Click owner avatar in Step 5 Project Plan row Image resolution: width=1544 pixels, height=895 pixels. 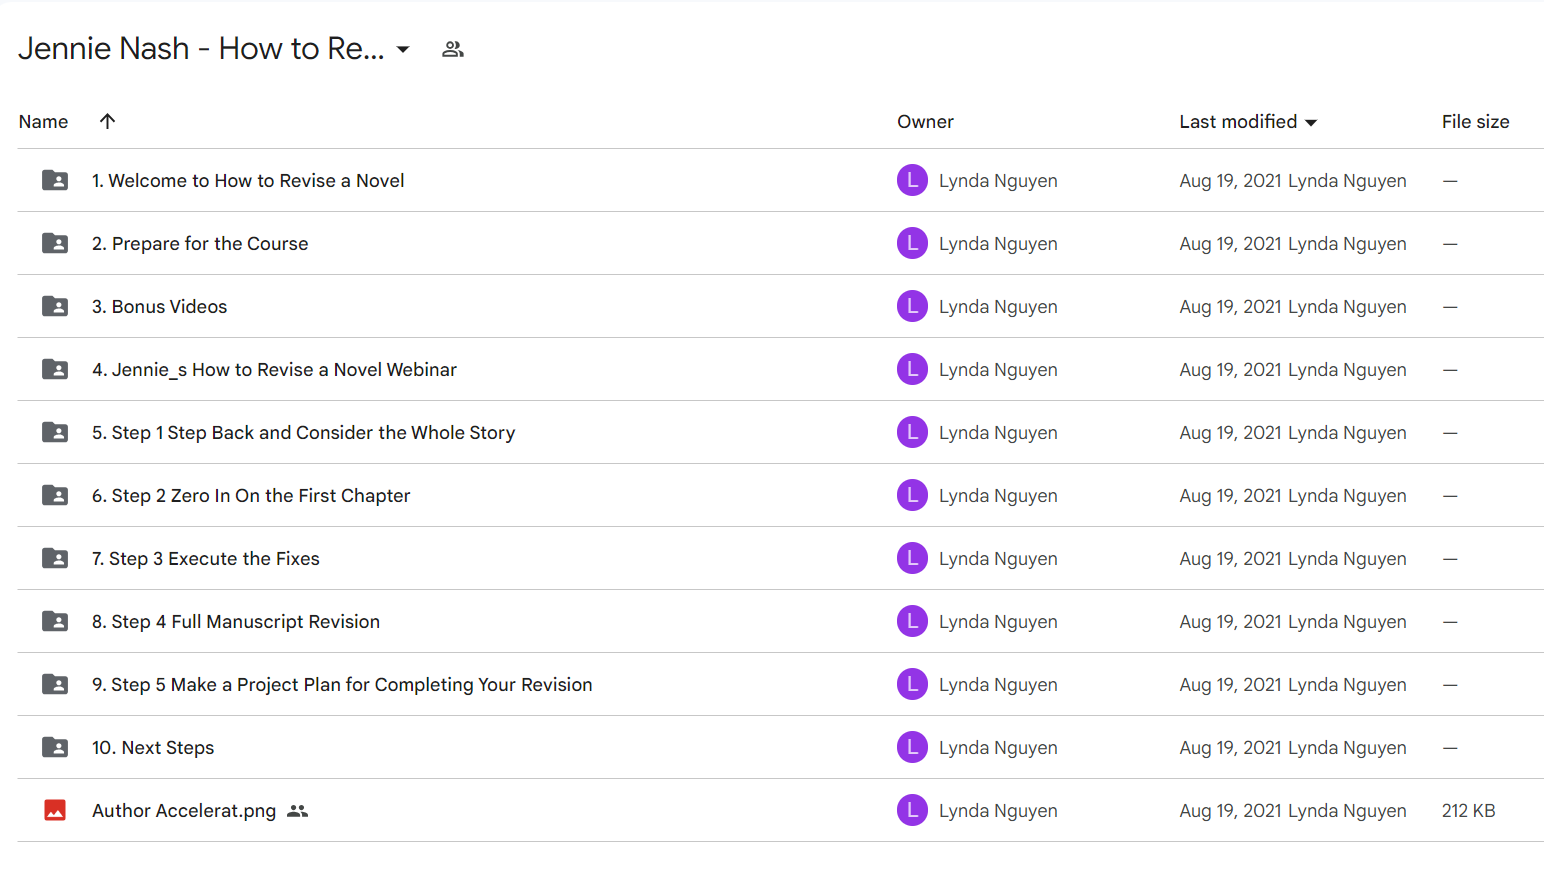[x=912, y=684]
